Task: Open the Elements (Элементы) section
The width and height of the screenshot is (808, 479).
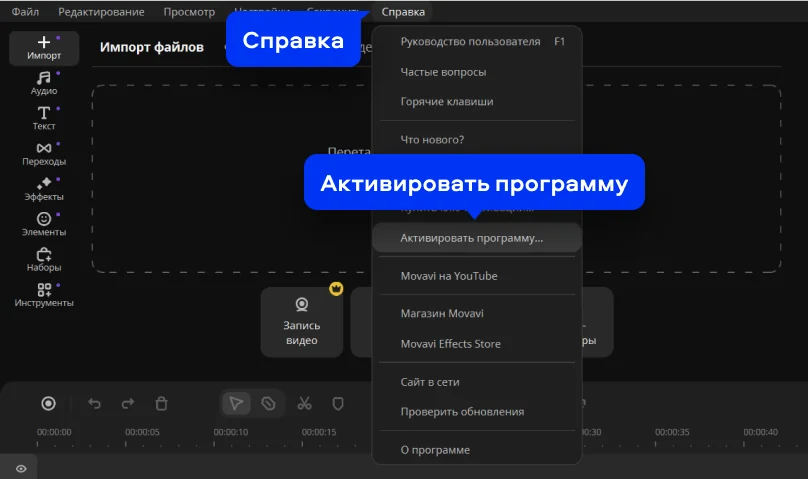Action: click(x=44, y=225)
